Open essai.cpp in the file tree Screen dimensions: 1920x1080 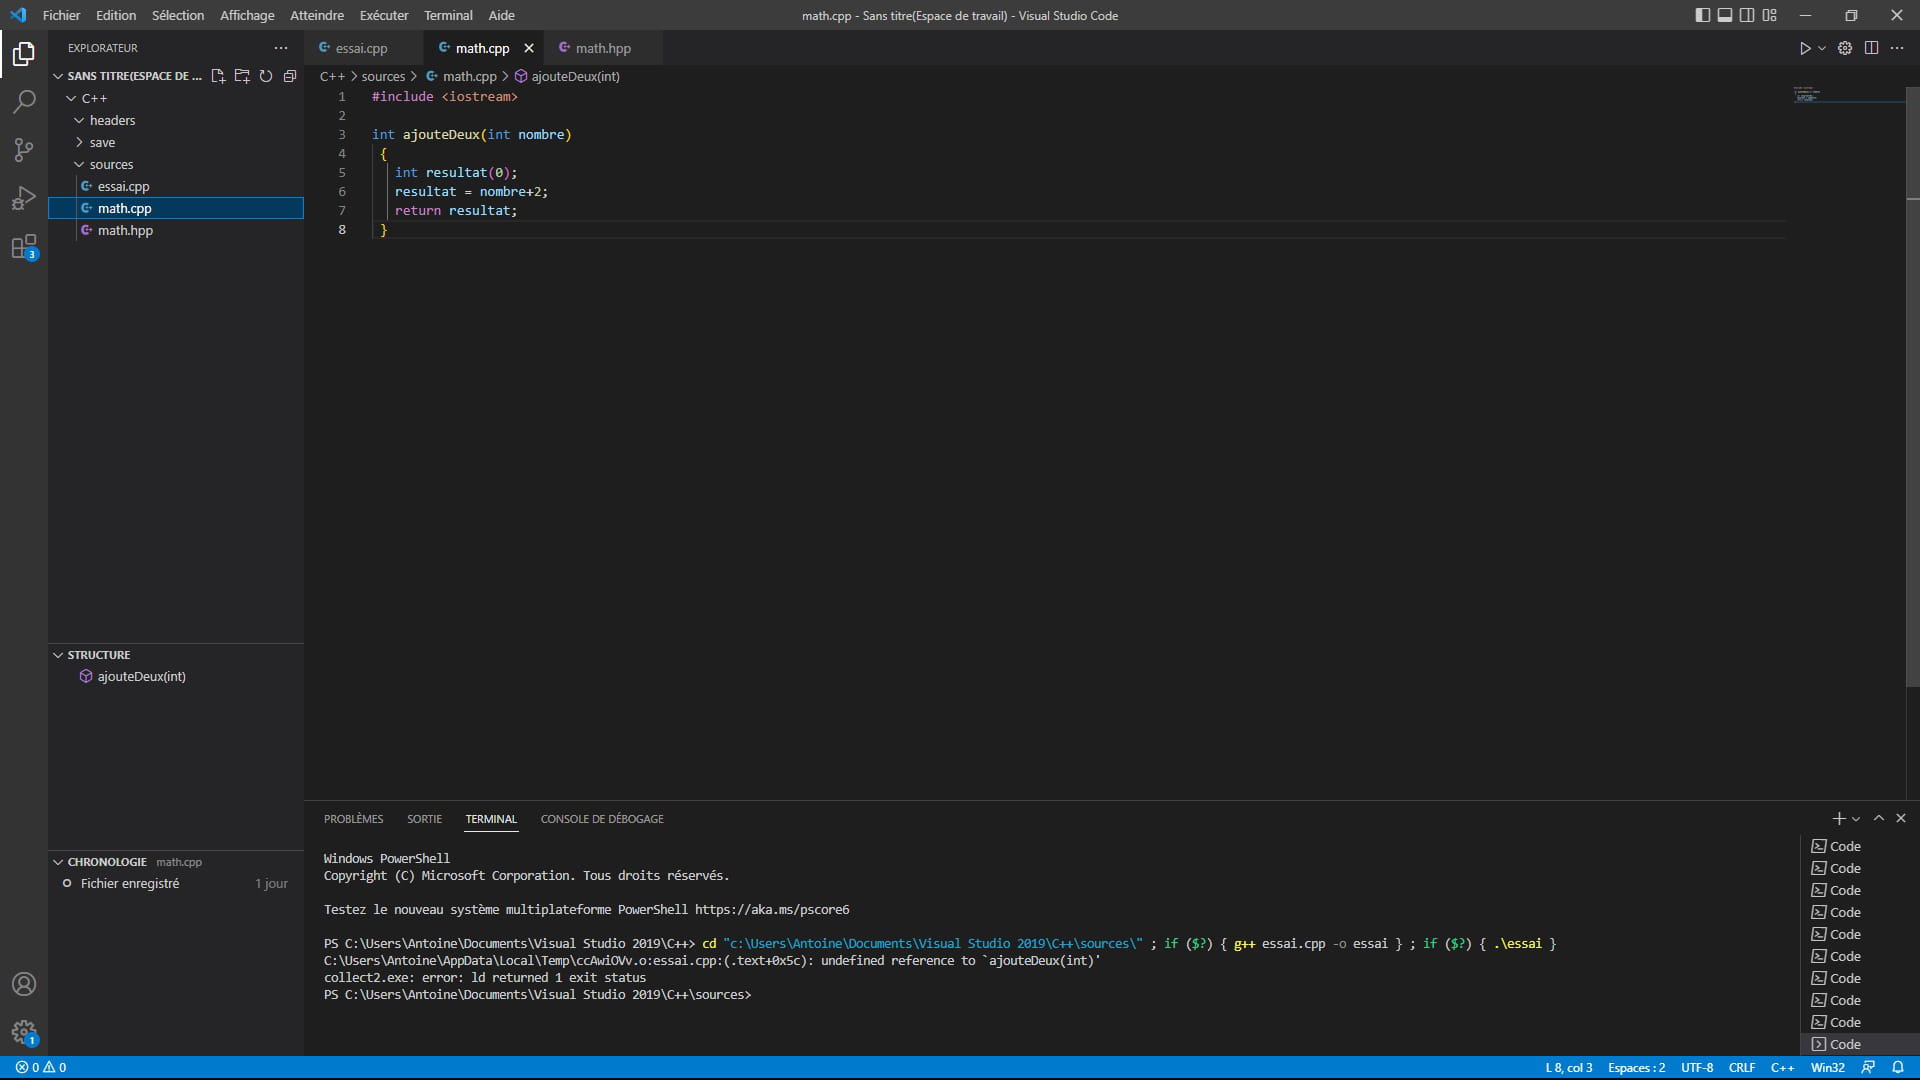click(176, 186)
